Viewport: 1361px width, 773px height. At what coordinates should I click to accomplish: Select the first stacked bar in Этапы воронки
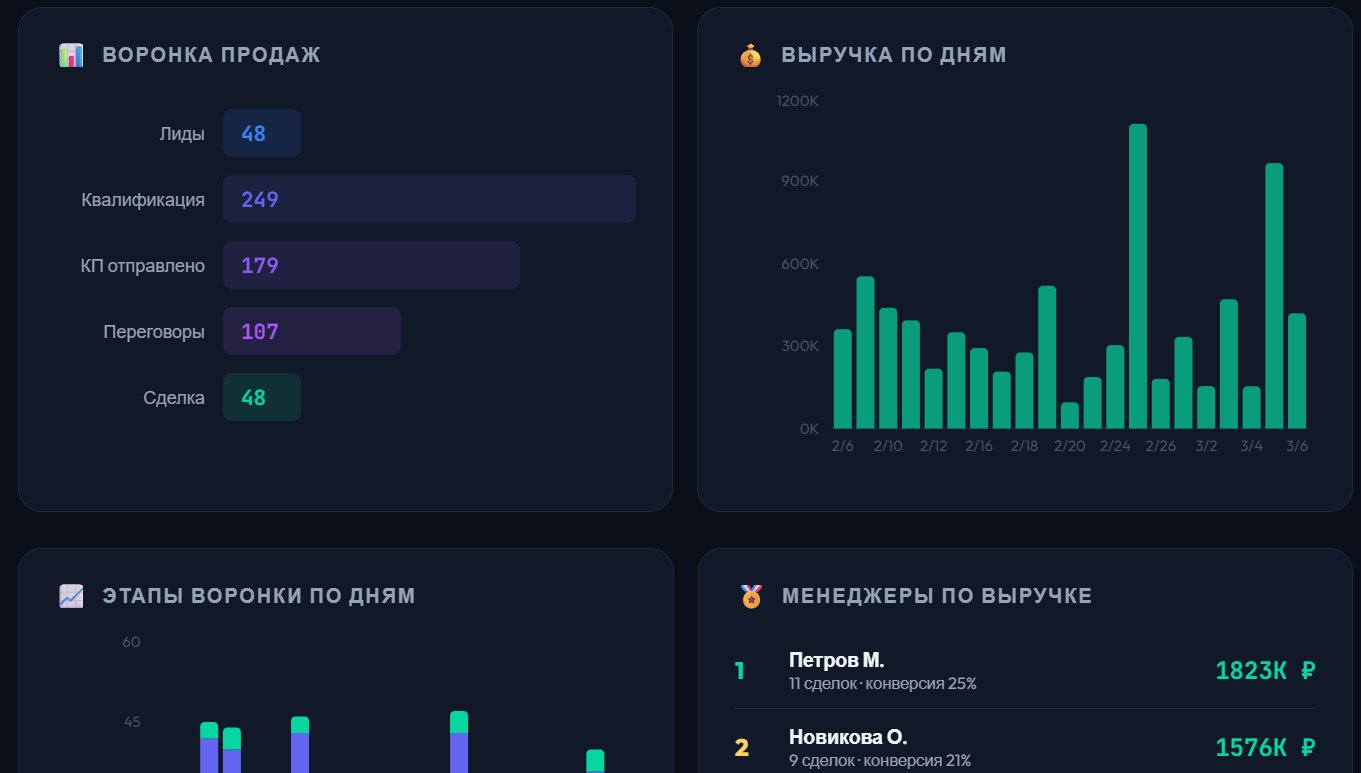coord(209,747)
